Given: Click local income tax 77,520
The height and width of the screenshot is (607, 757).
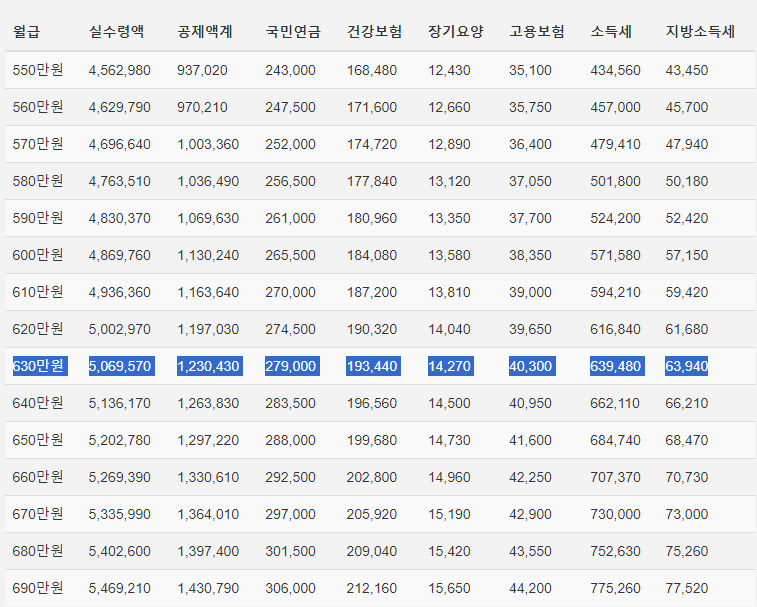Looking at the screenshot, I should coord(687,589).
